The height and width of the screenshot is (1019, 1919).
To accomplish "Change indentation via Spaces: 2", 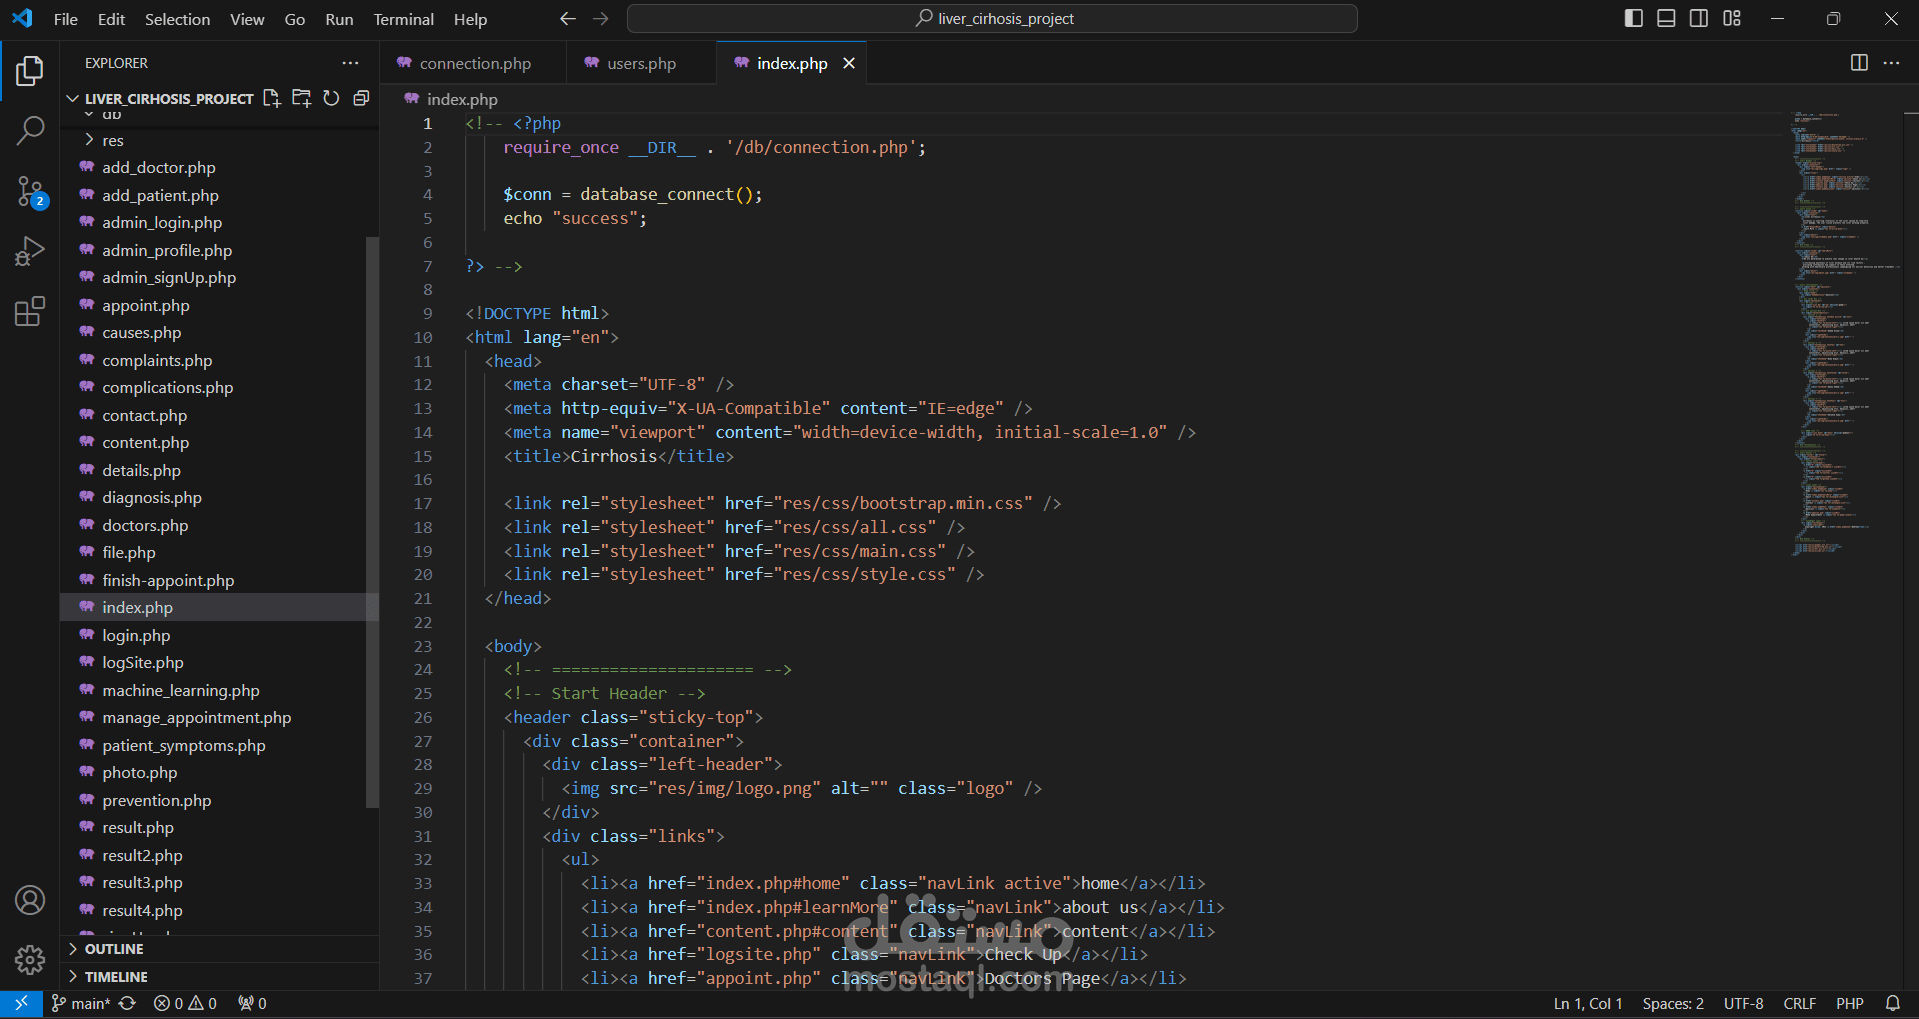I will (x=1673, y=1003).
